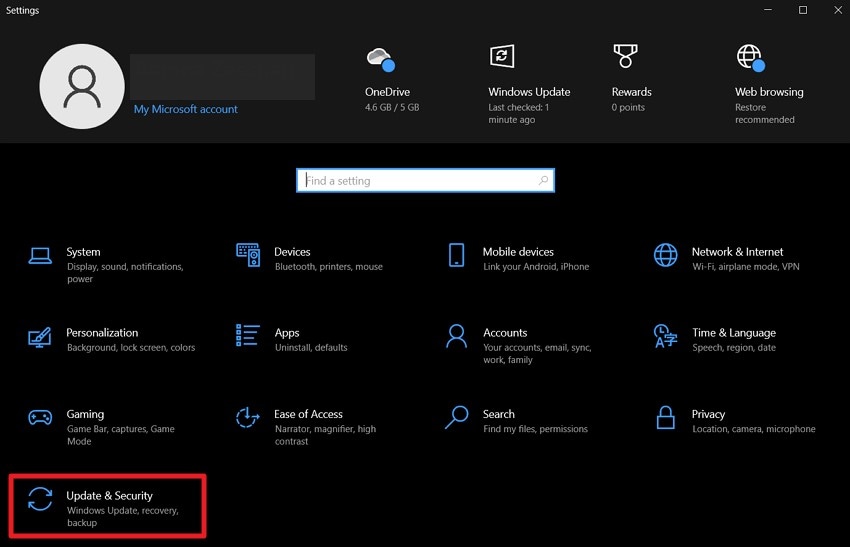Open the Ease of Access icon

point(248,417)
